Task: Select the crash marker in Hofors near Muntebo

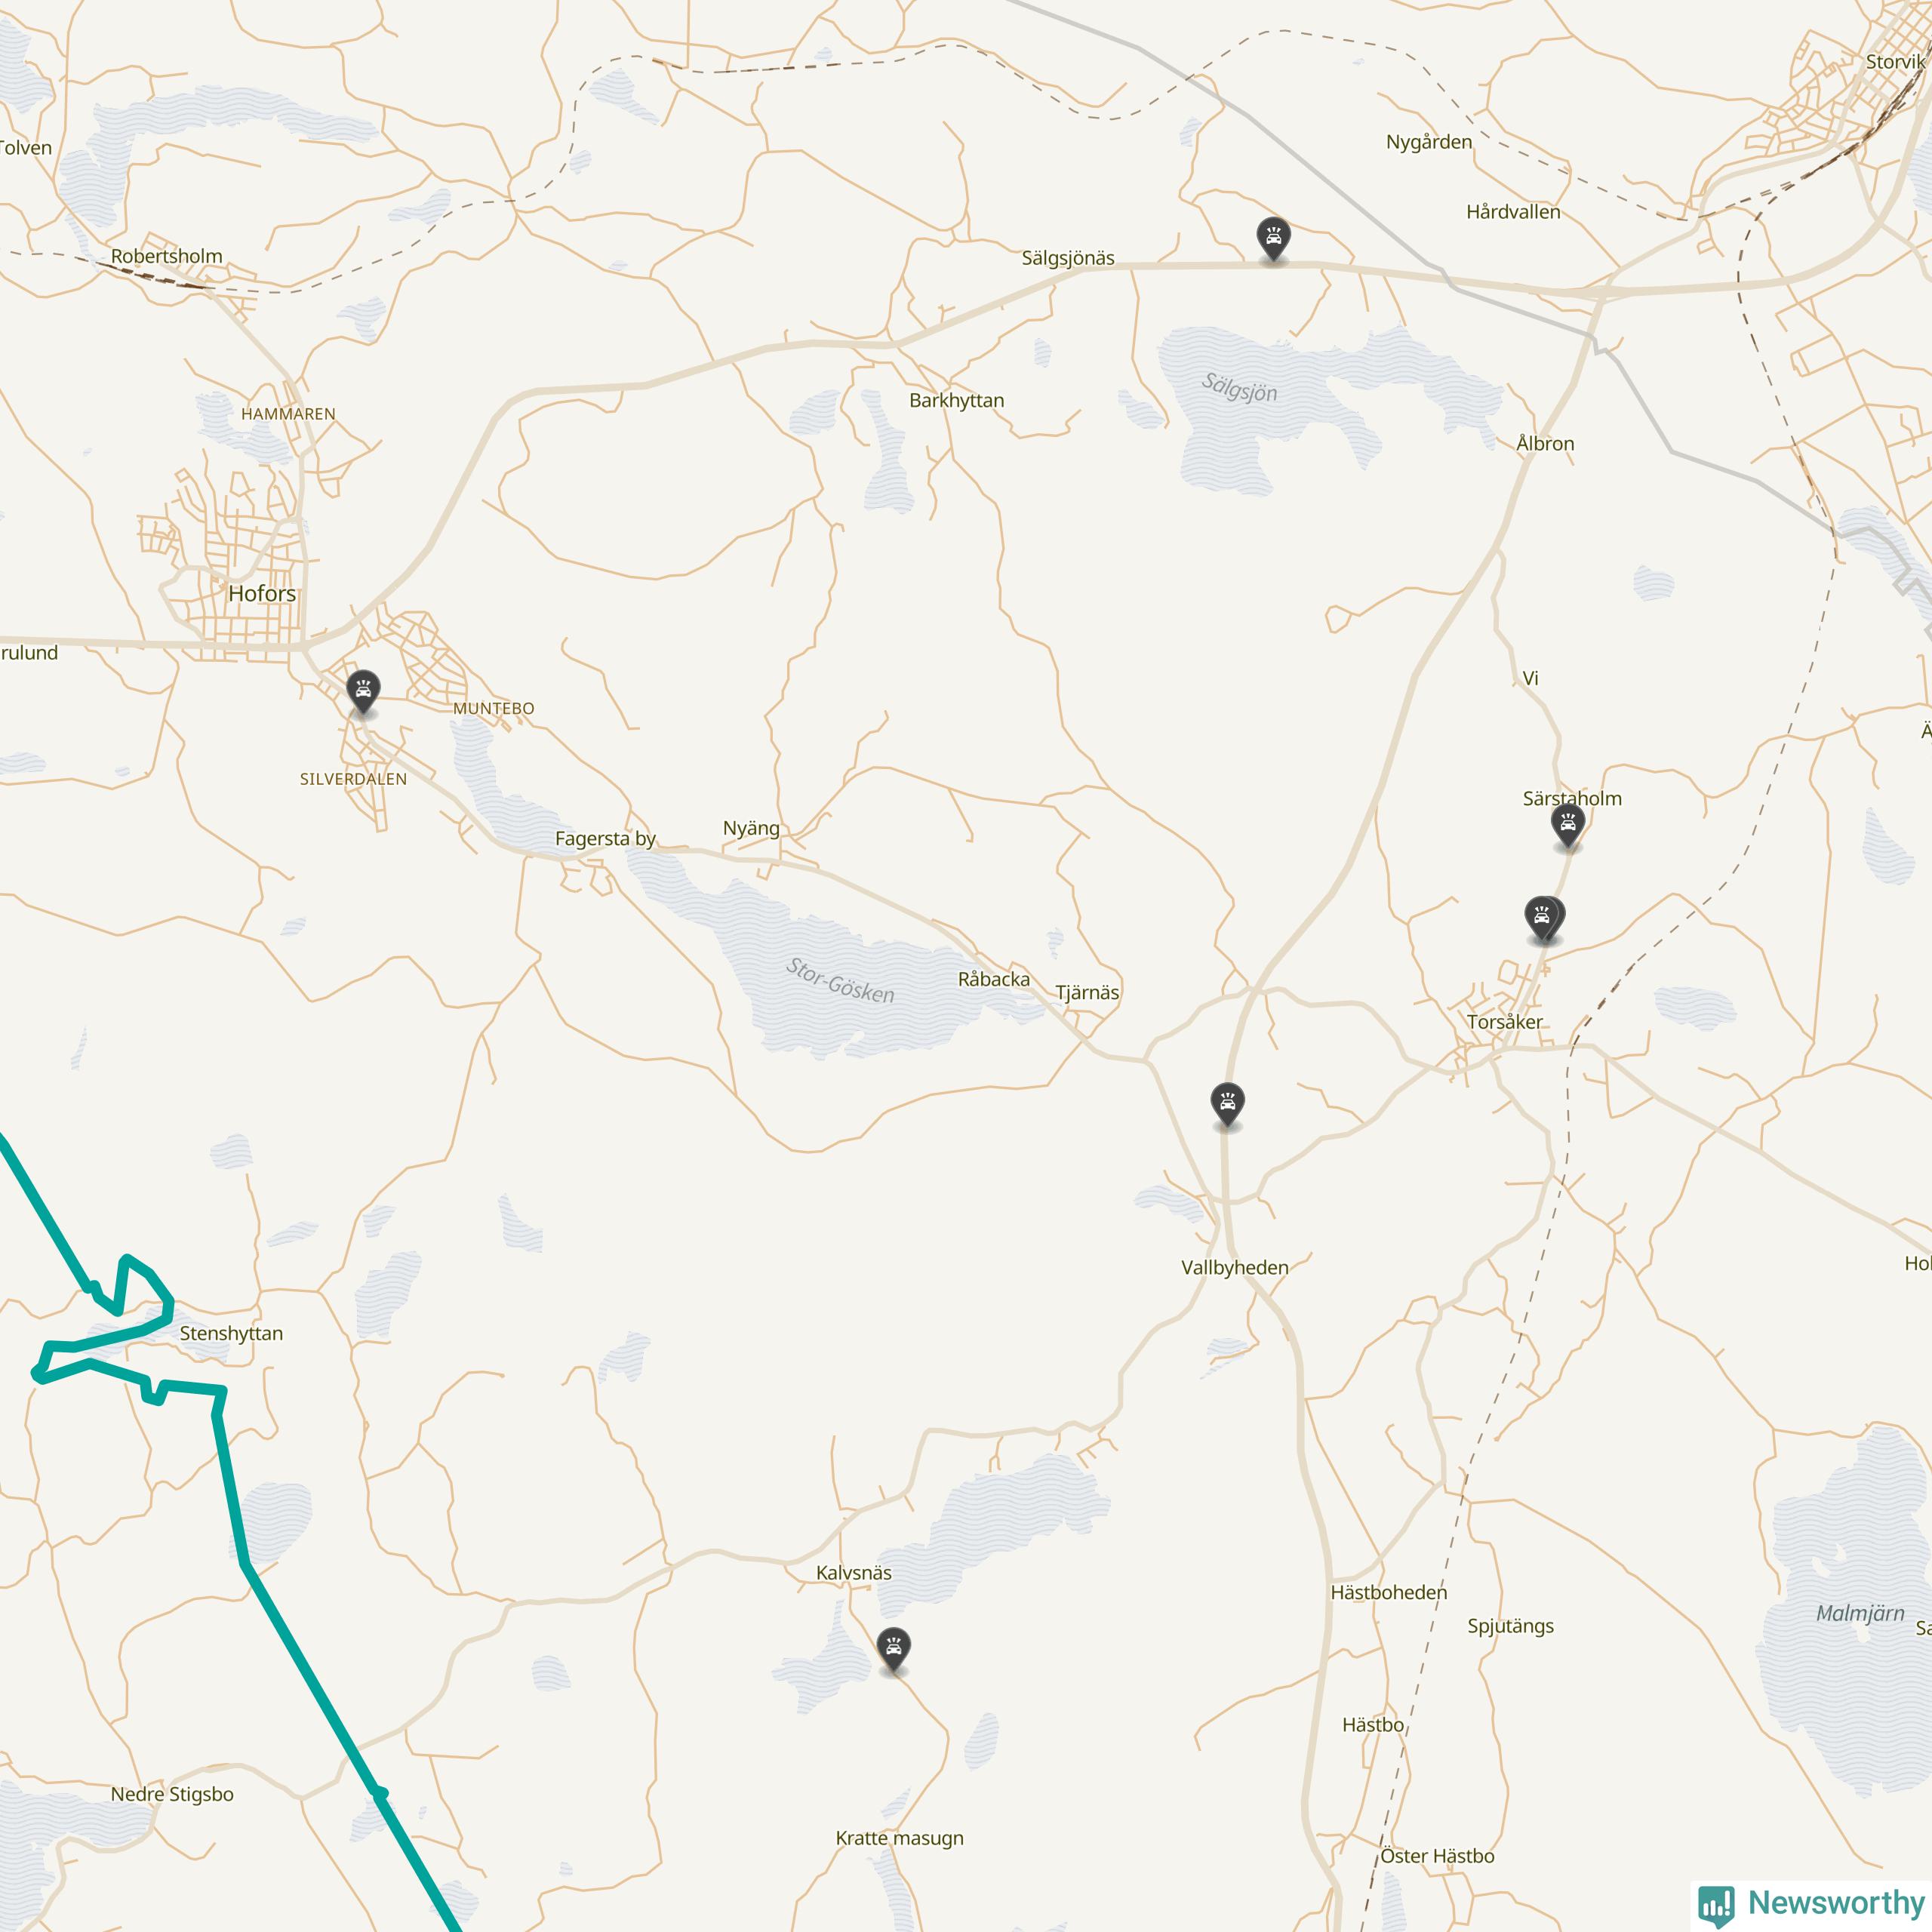Action: pos(363,692)
